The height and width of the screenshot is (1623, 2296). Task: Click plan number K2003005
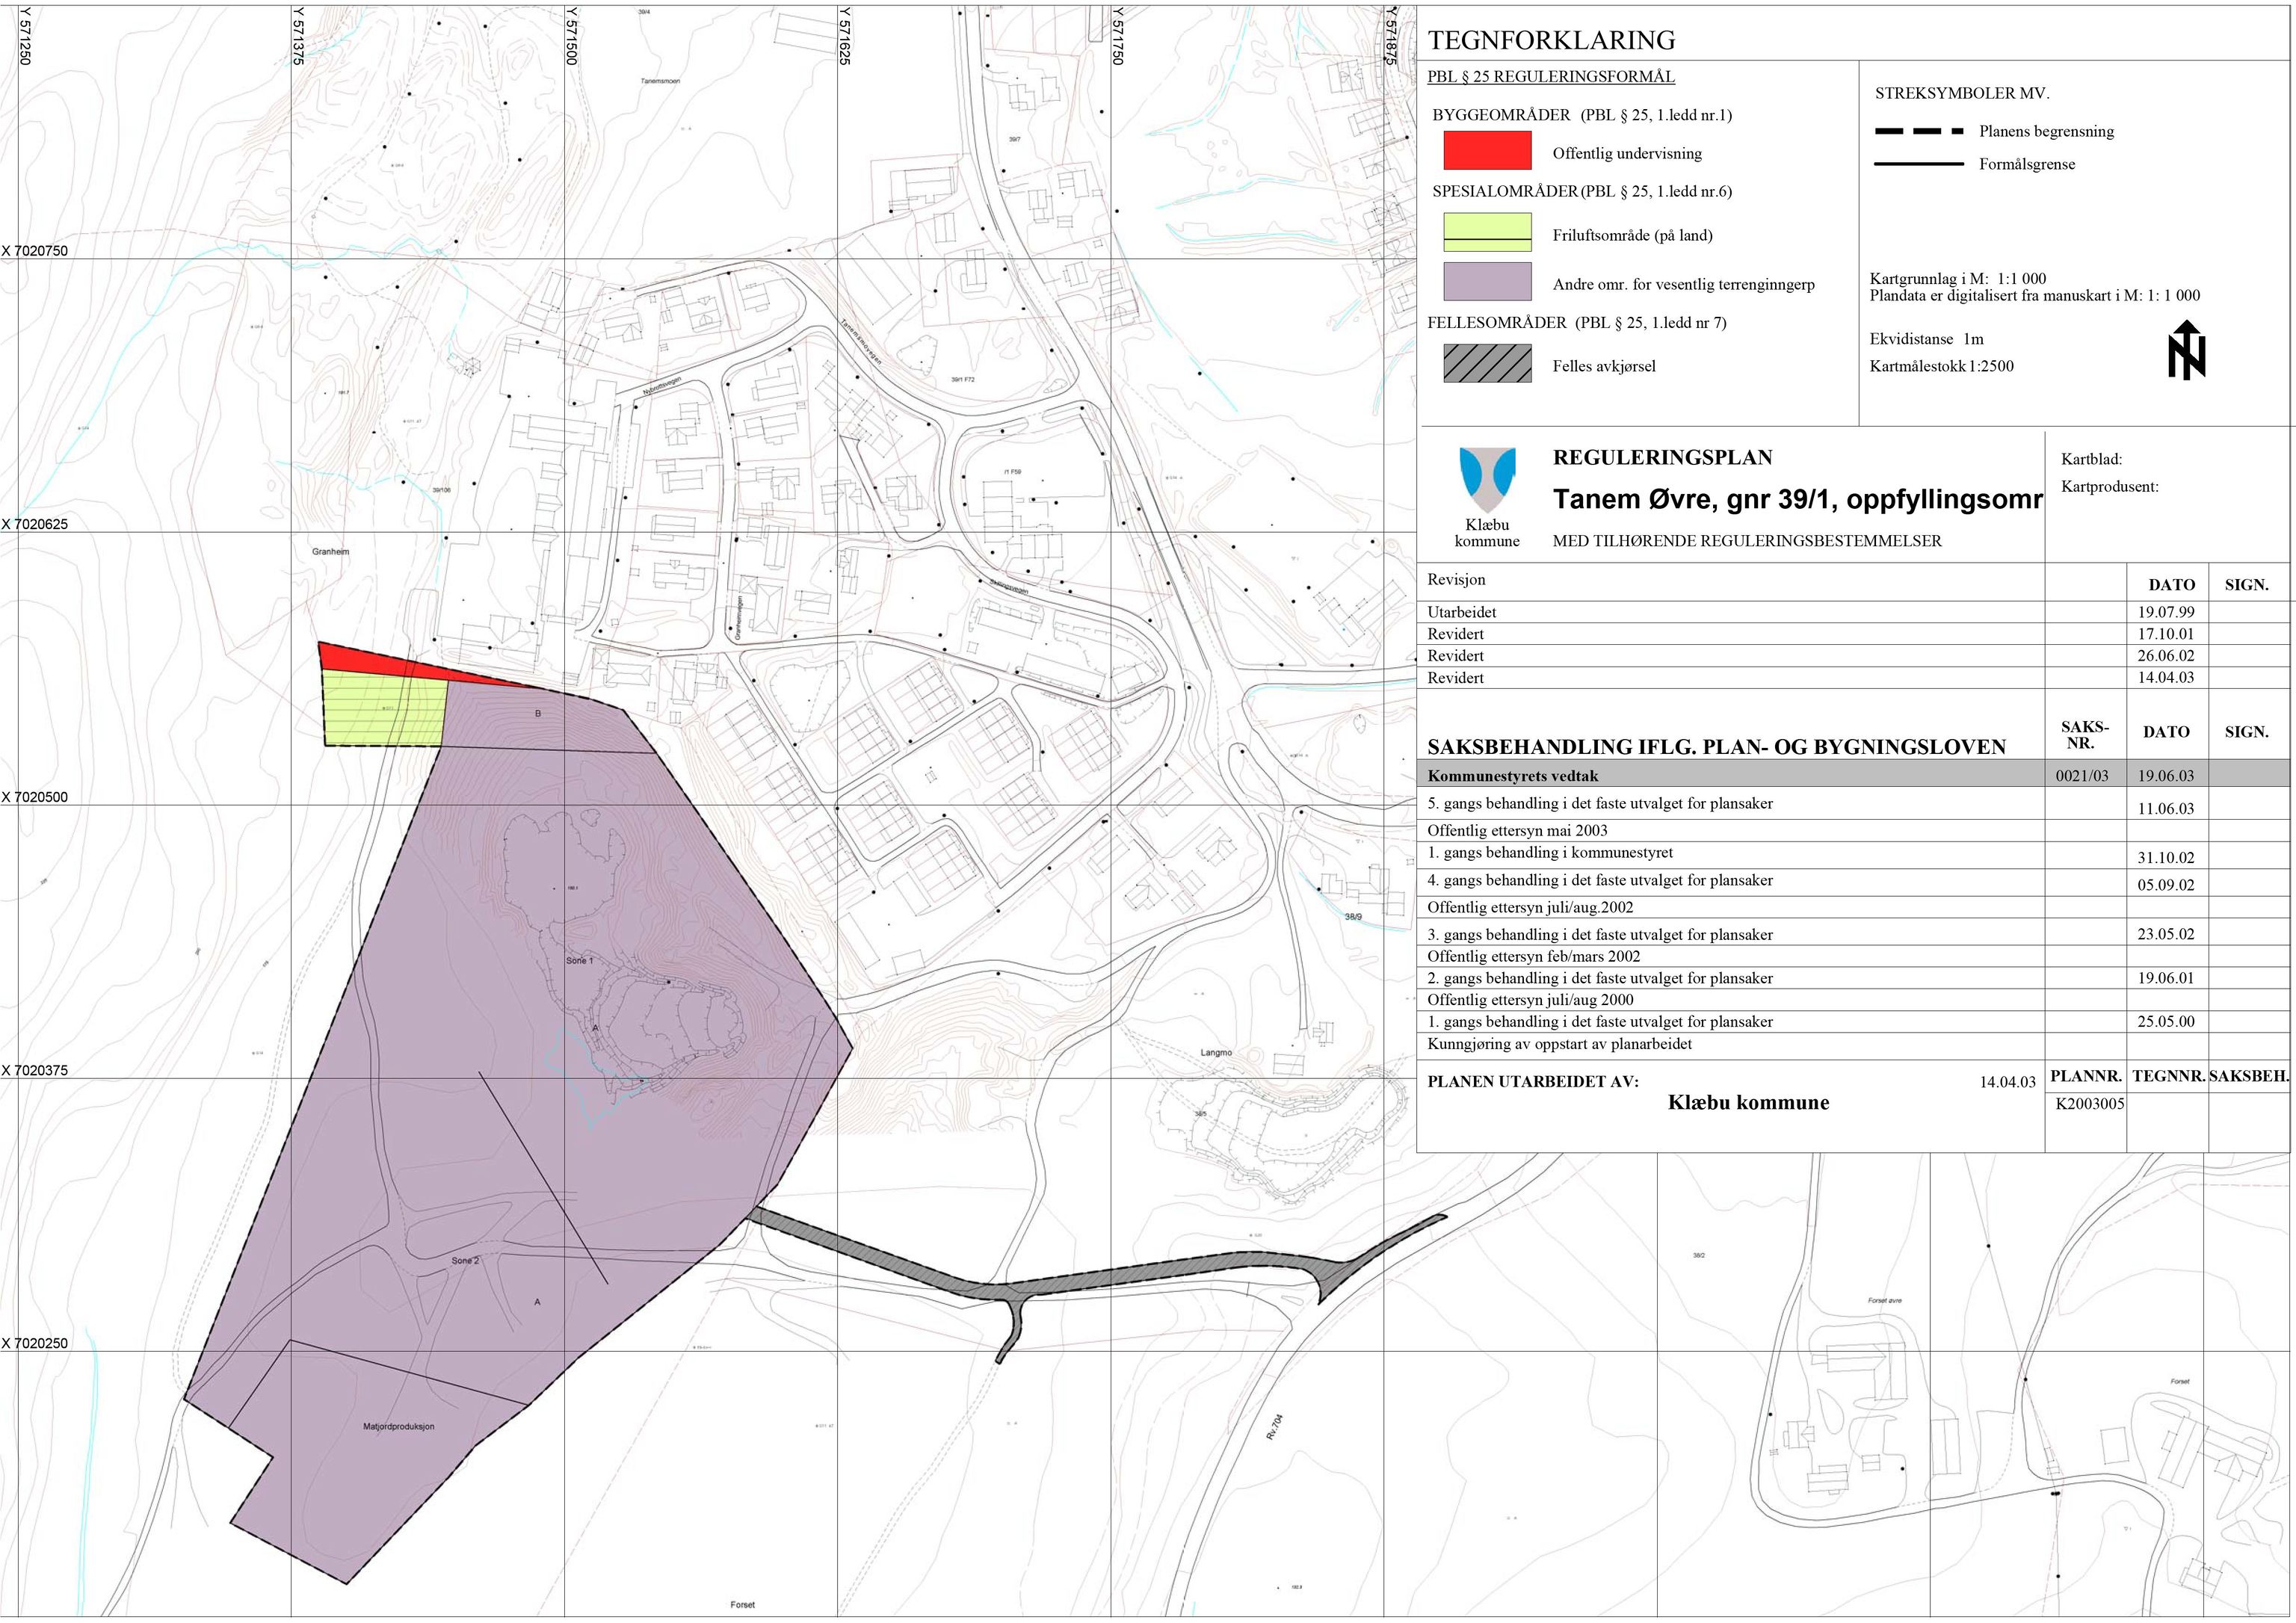2090,1105
